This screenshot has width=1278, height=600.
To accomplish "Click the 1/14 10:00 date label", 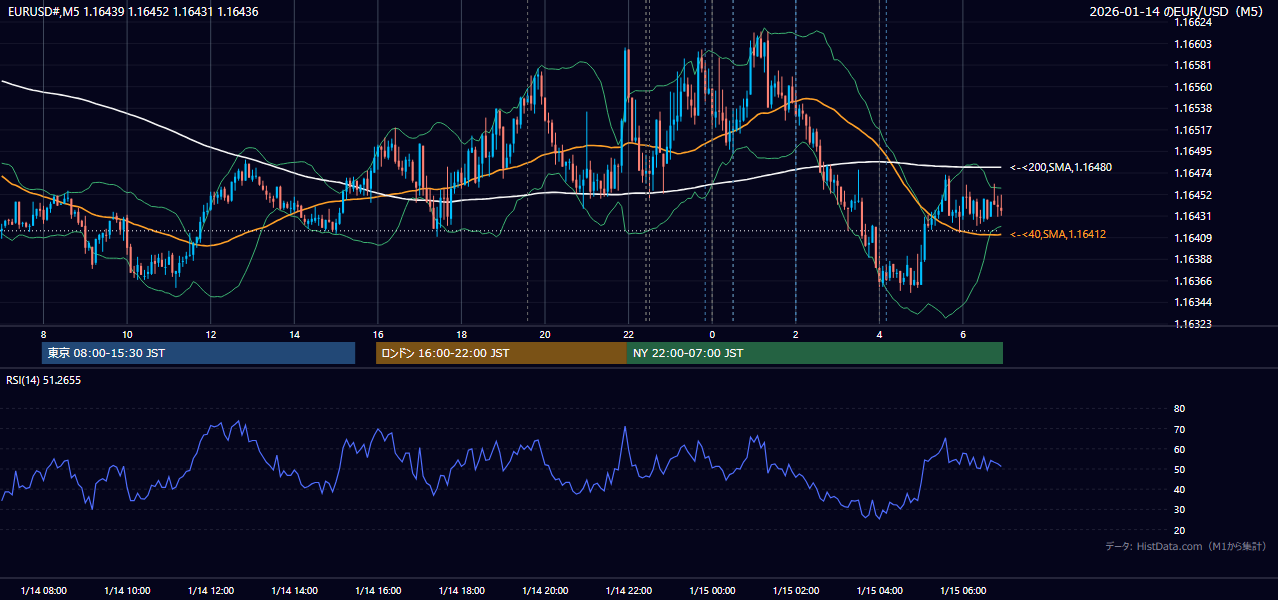I will [127, 591].
